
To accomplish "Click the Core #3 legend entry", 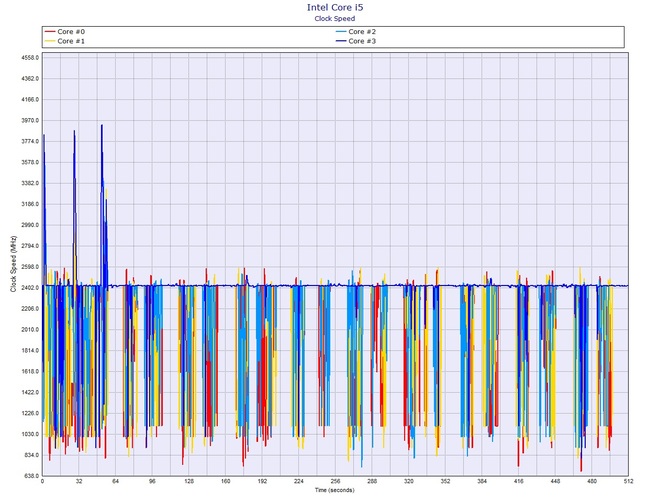I will (356, 41).
